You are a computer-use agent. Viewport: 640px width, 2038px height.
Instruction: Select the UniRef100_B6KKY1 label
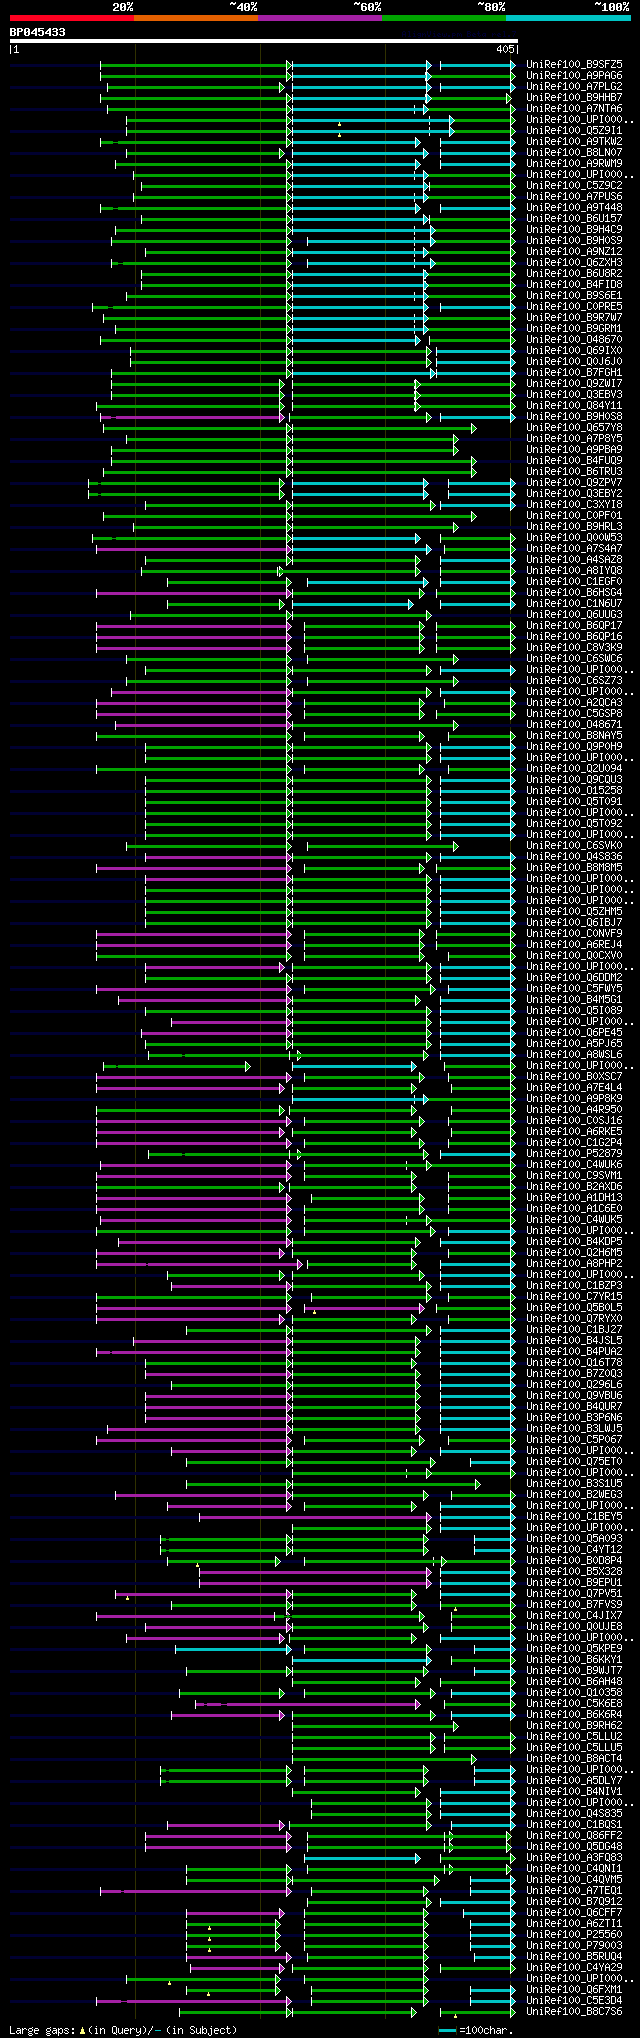574,1659
